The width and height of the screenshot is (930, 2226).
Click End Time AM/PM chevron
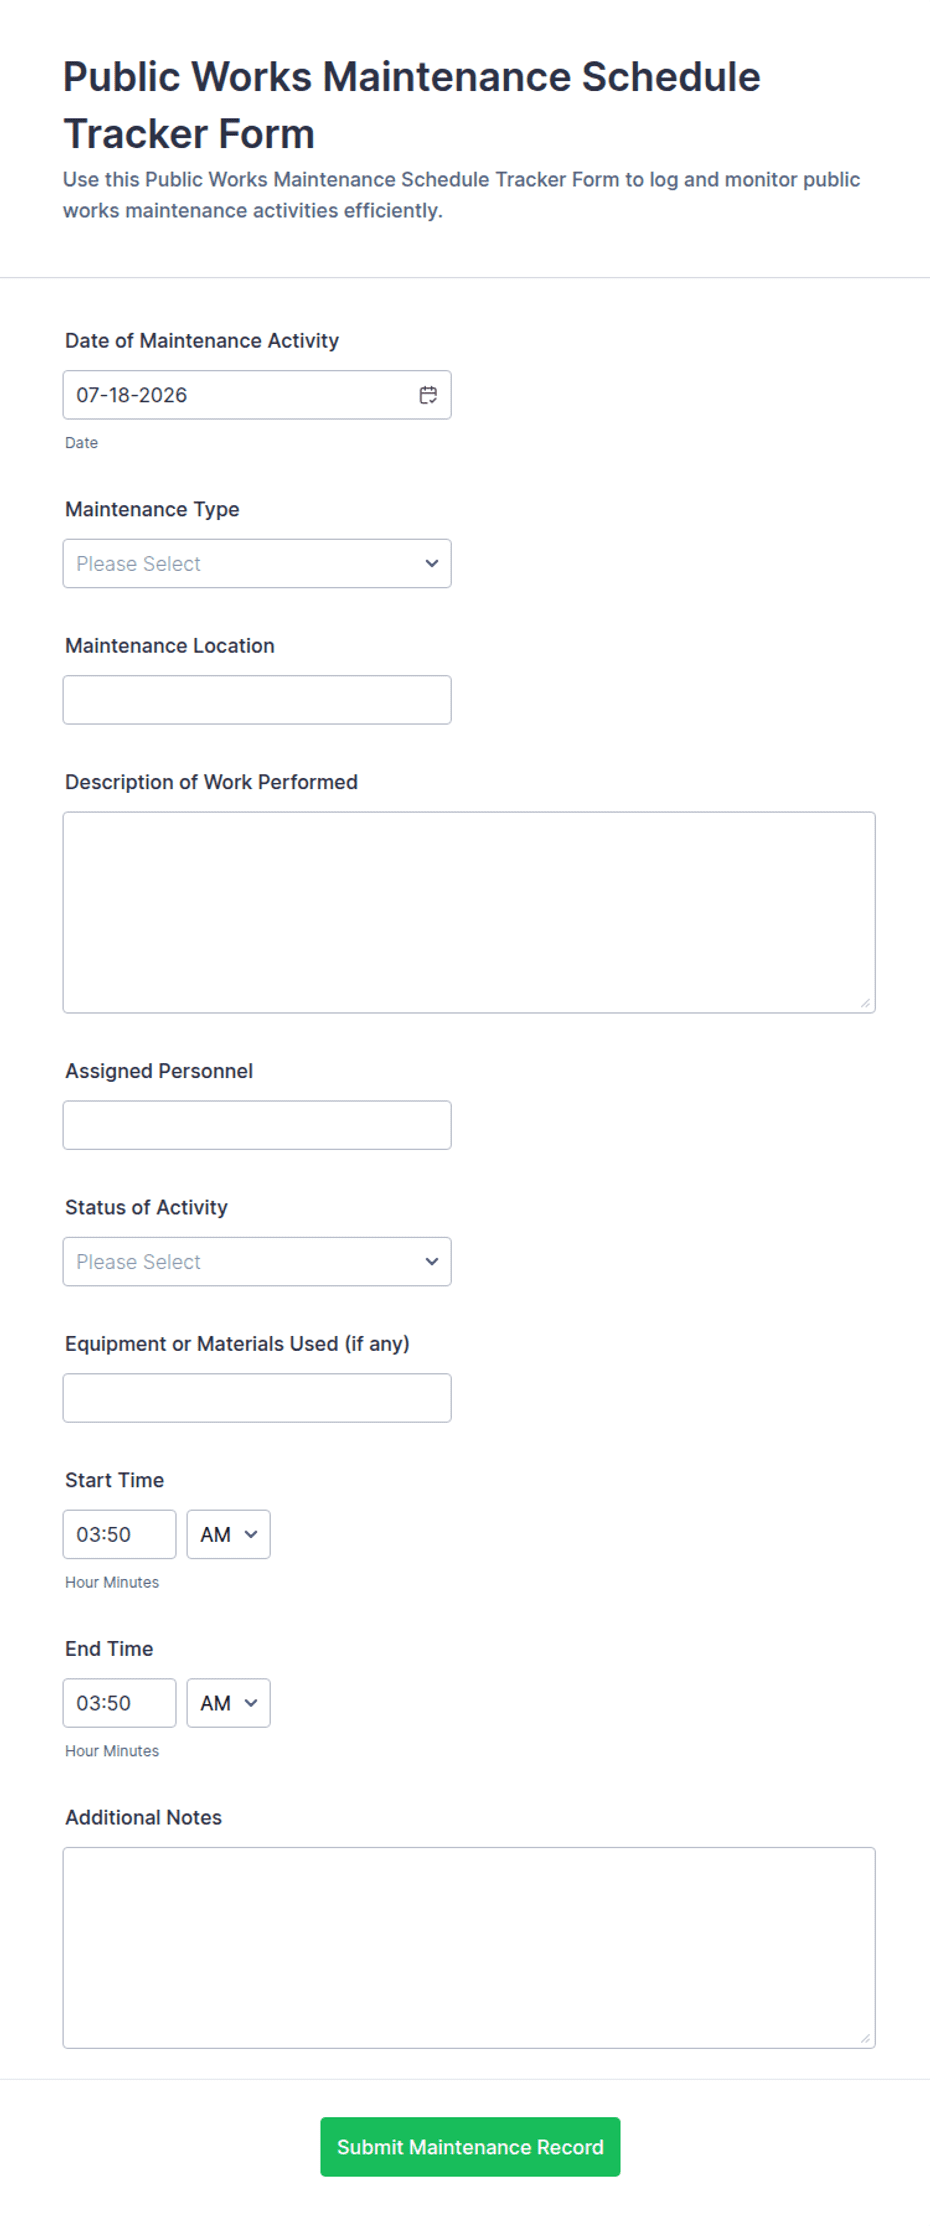tap(251, 1703)
